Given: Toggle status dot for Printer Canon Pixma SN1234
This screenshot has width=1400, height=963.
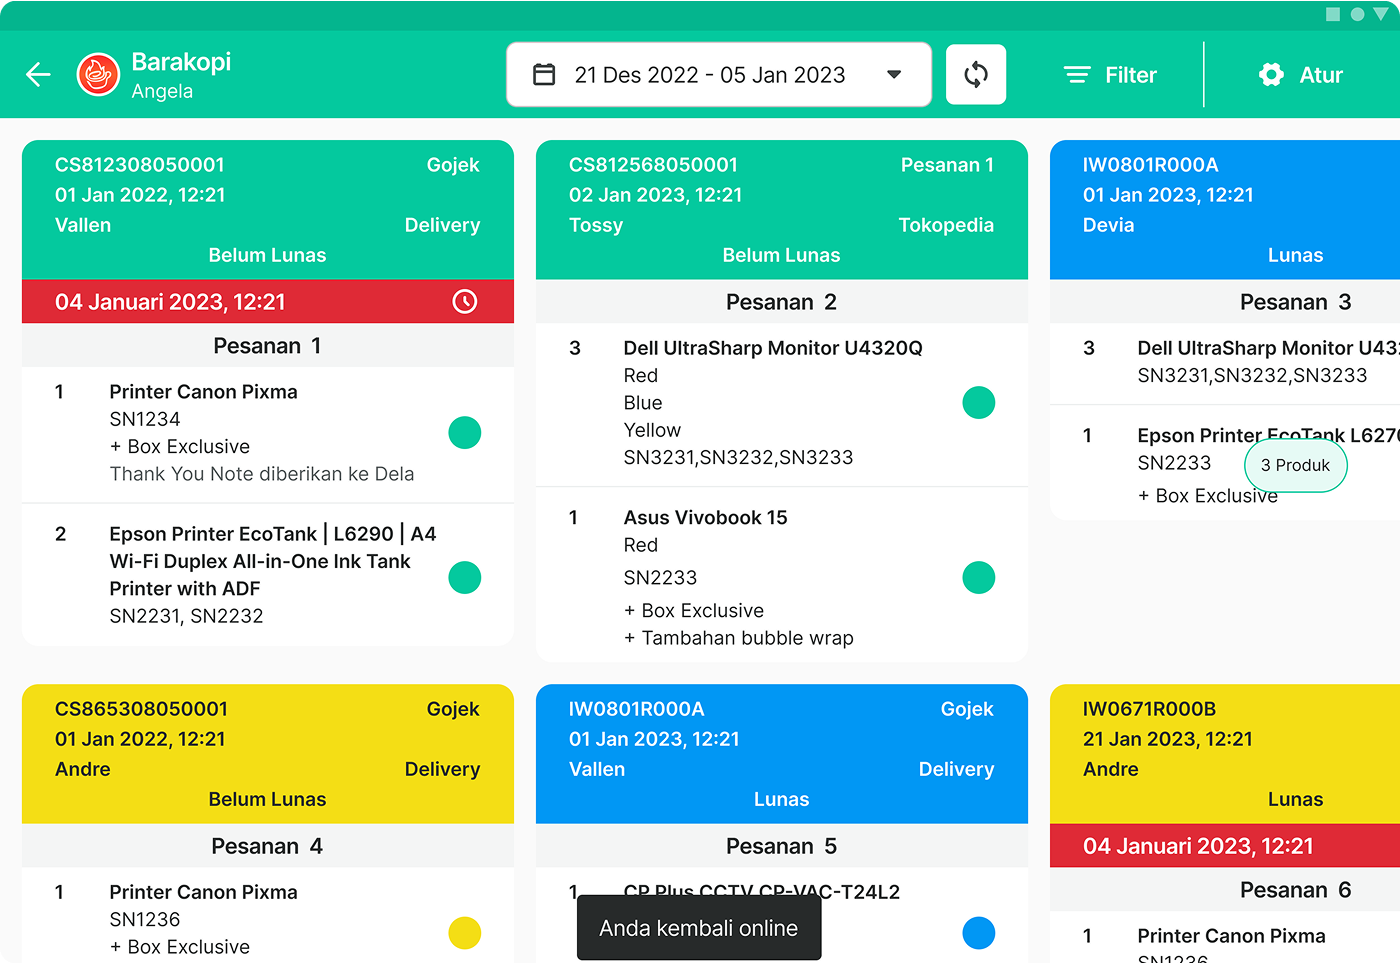Looking at the screenshot, I should pos(465,432).
